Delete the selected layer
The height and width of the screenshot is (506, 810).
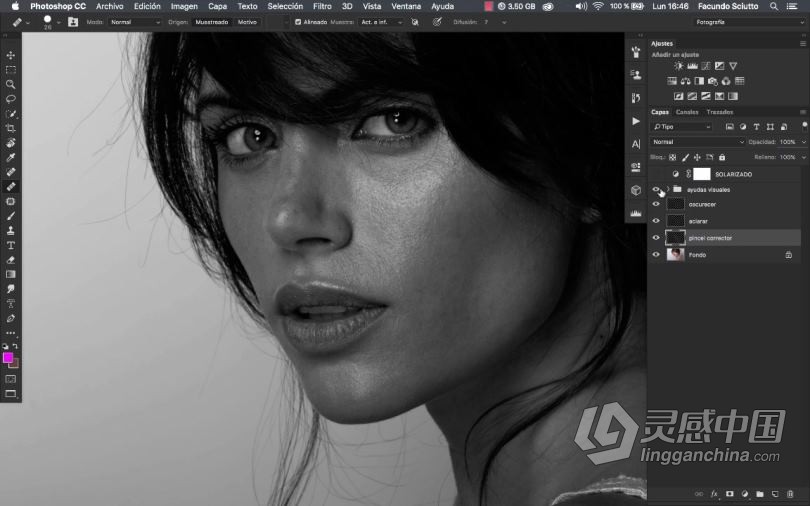coord(790,494)
